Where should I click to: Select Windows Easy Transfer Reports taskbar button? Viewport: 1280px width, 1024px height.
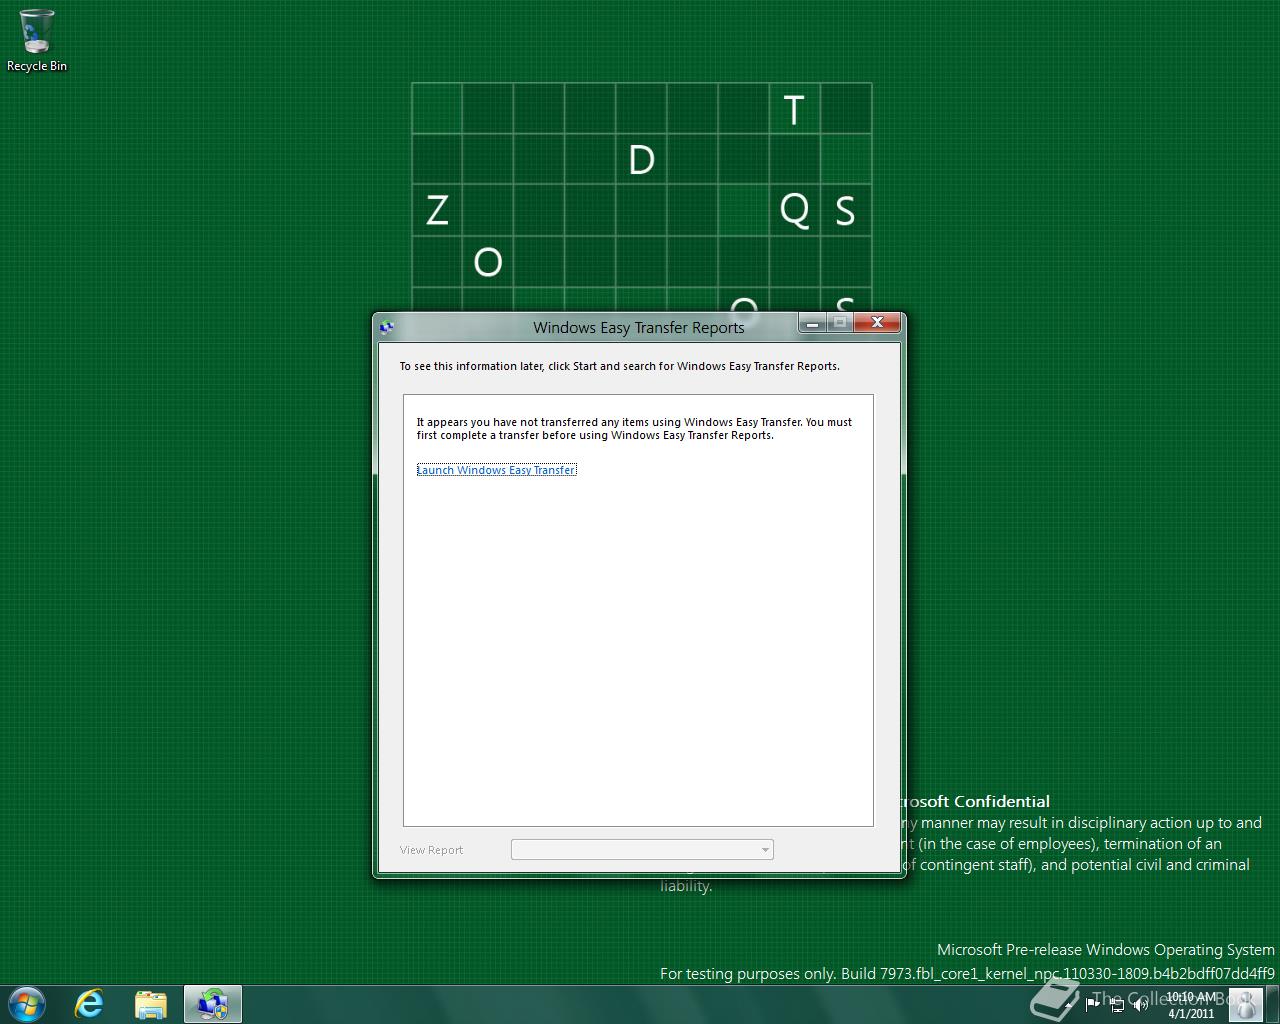pyautogui.click(x=213, y=1004)
